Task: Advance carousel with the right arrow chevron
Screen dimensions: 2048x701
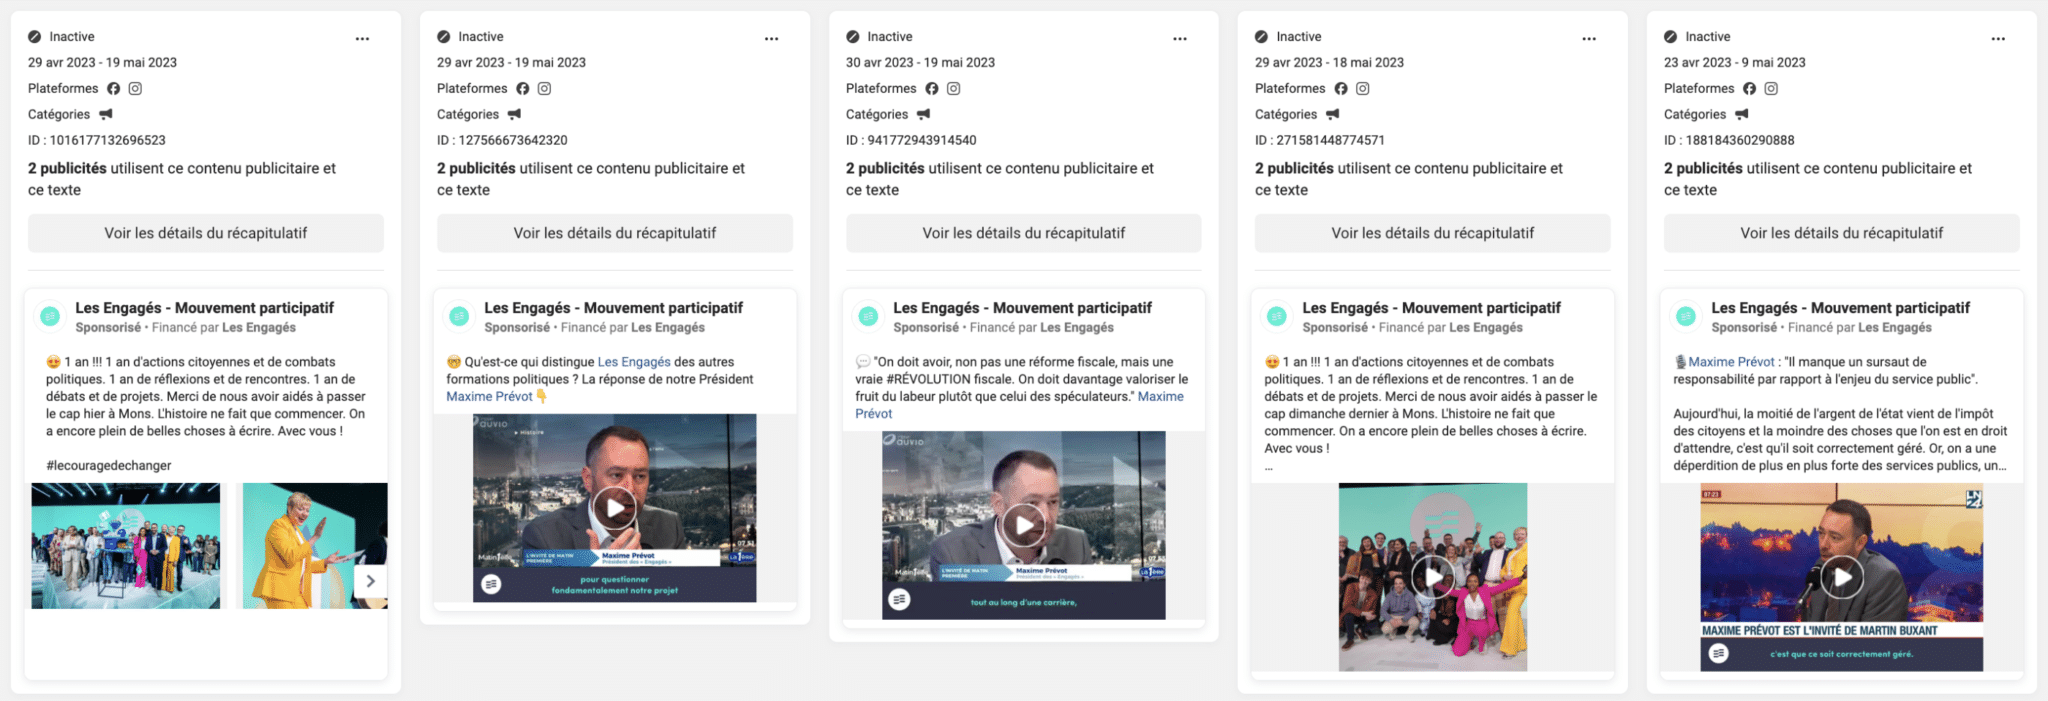Action: (x=371, y=581)
